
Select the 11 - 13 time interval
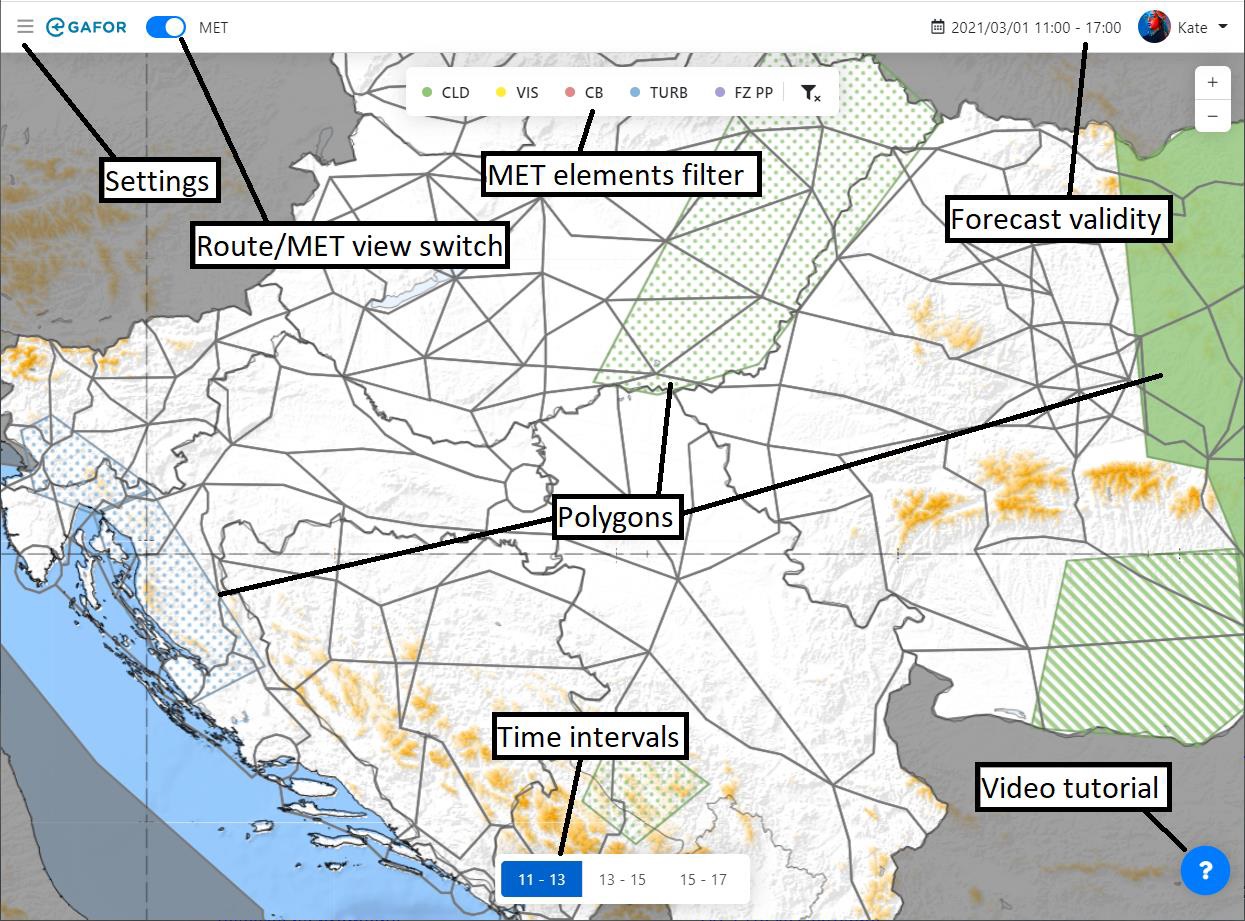pos(541,880)
